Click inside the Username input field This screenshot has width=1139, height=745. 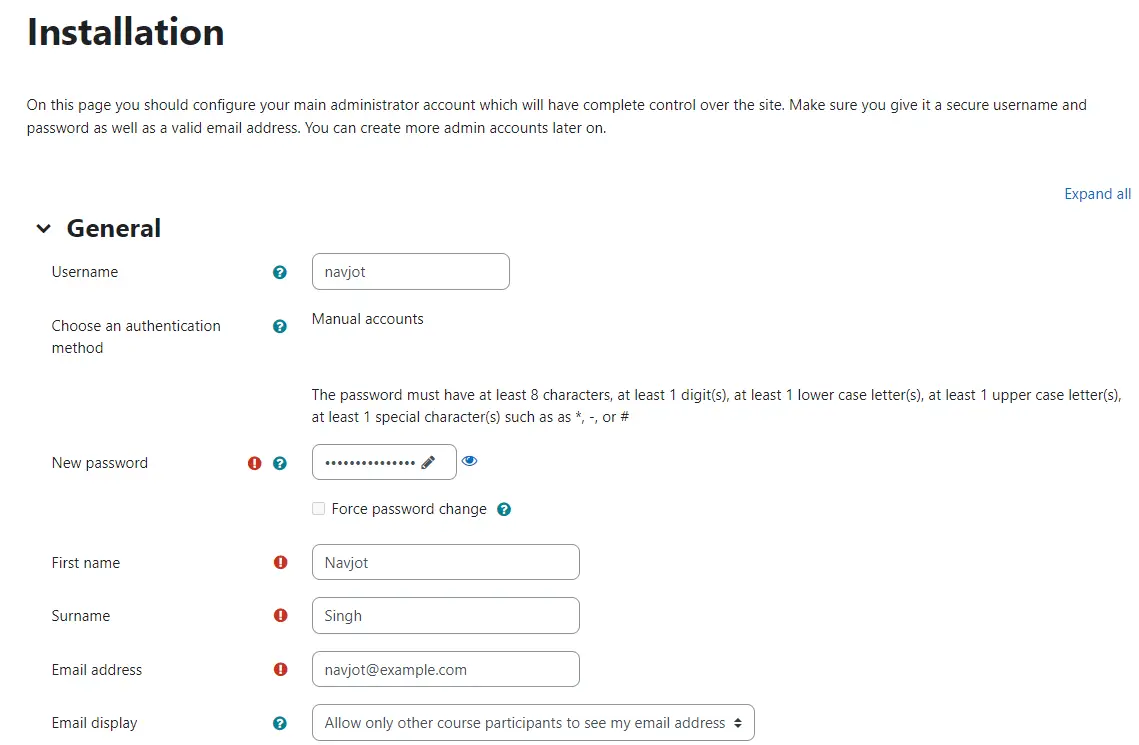pyautogui.click(x=410, y=271)
